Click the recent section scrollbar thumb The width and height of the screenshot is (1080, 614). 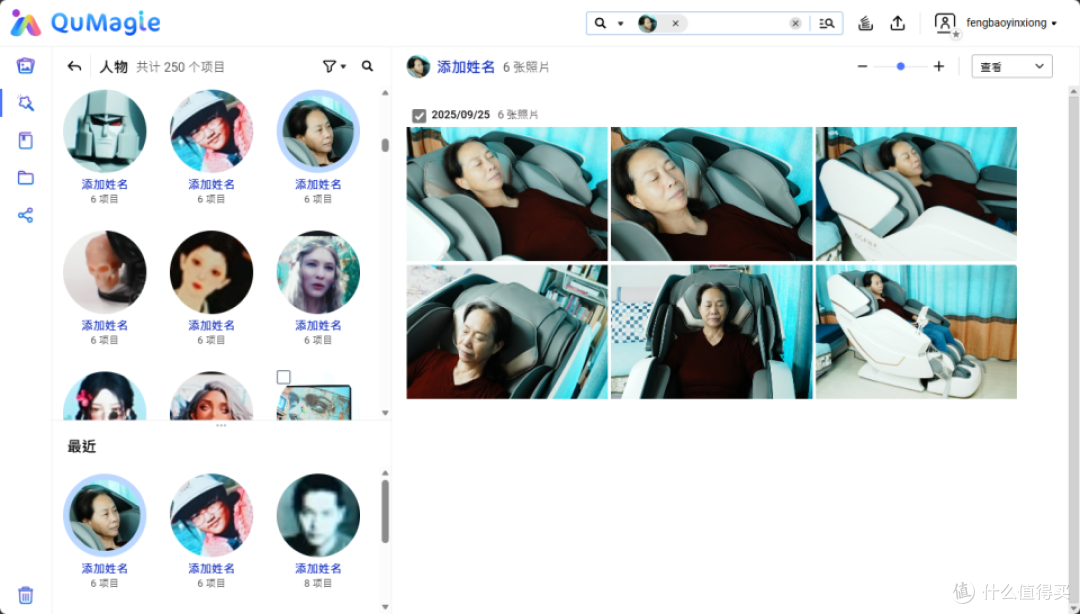tap(385, 511)
